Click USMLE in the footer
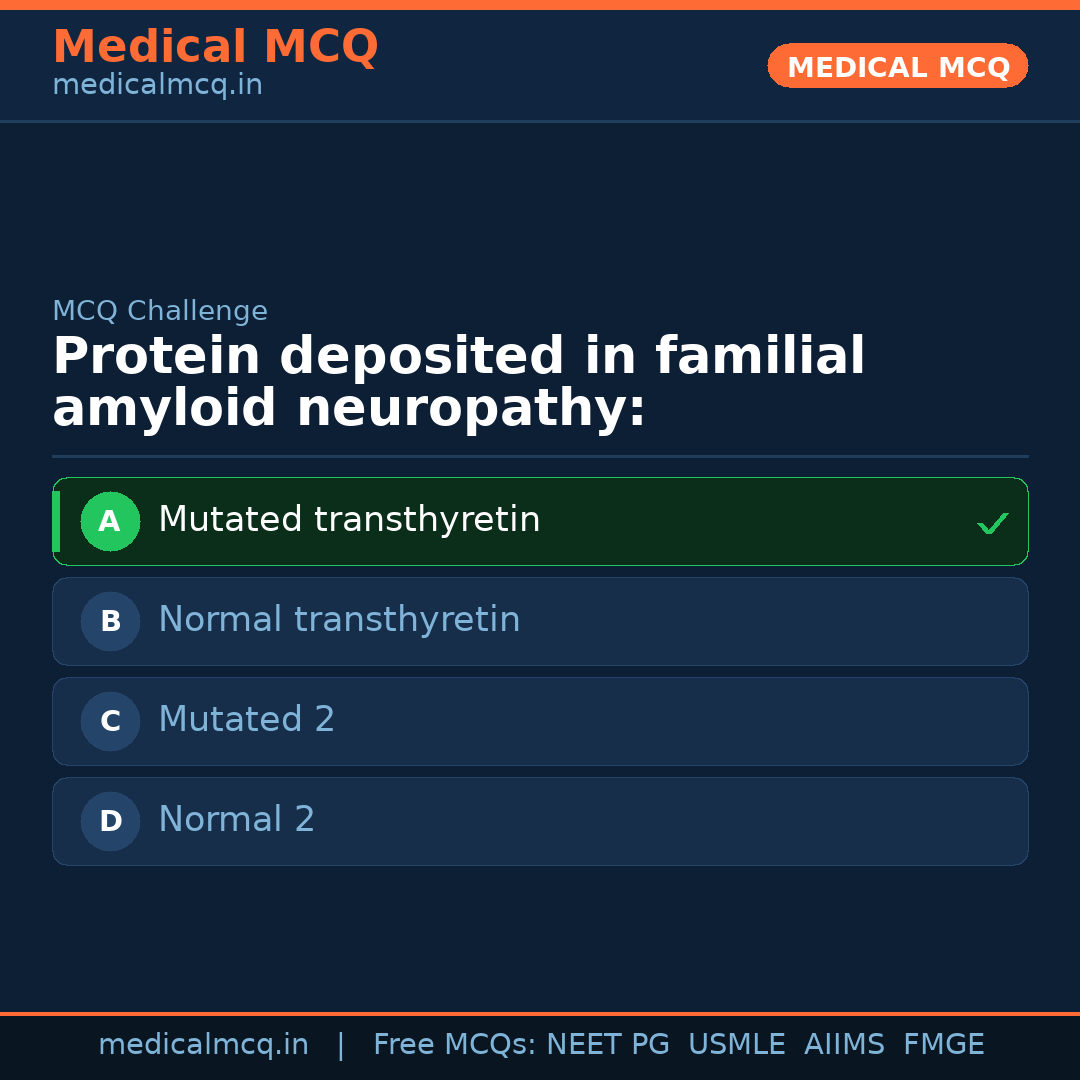1080x1080 pixels. (x=737, y=1044)
